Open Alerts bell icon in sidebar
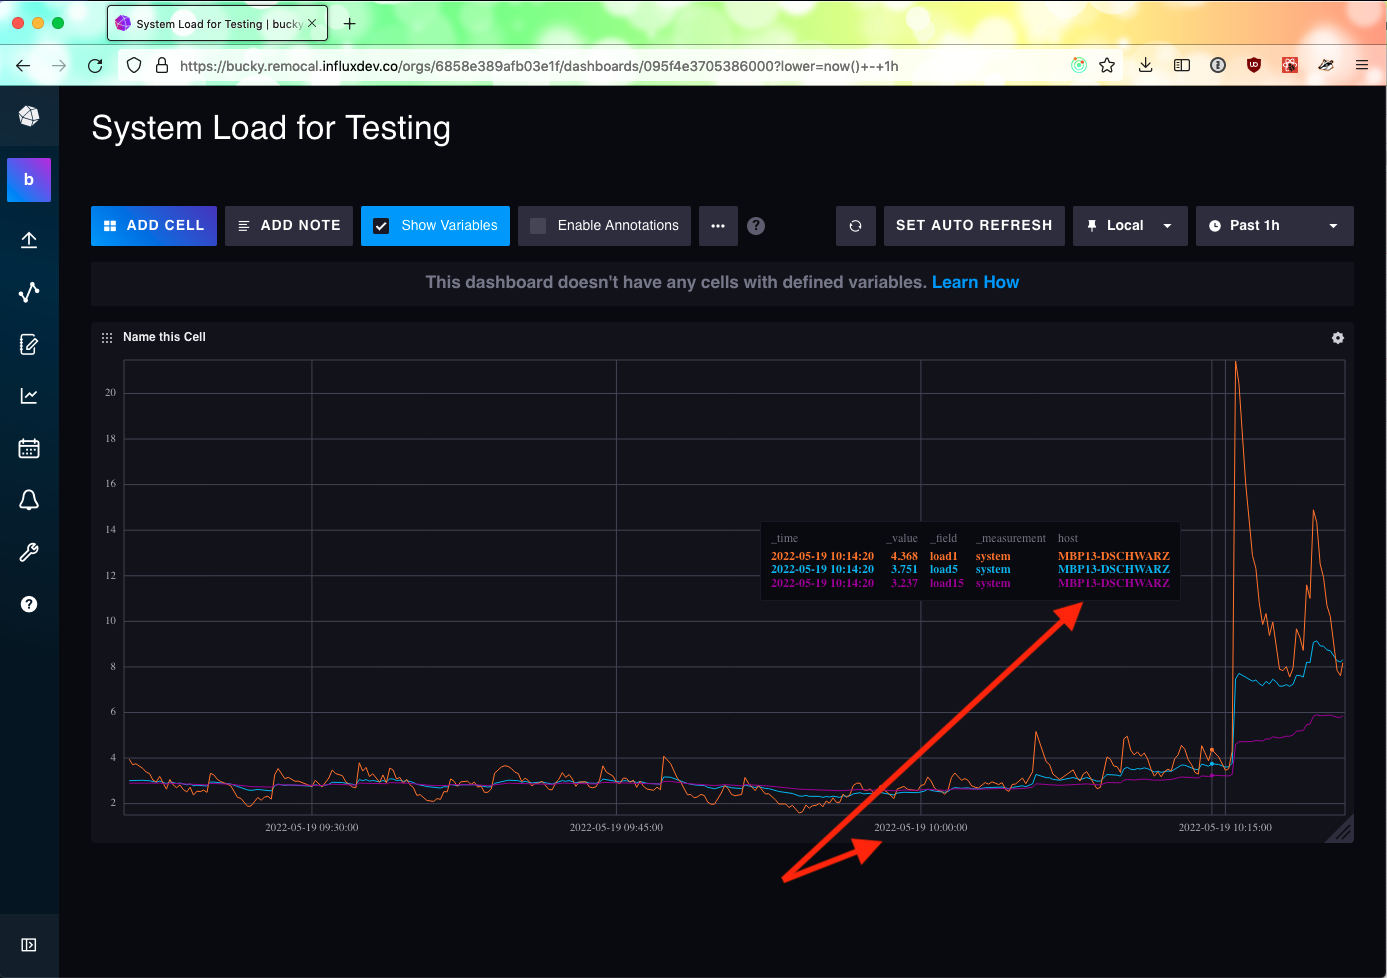This screenshot has width=1387, height=978. [29, 500]
